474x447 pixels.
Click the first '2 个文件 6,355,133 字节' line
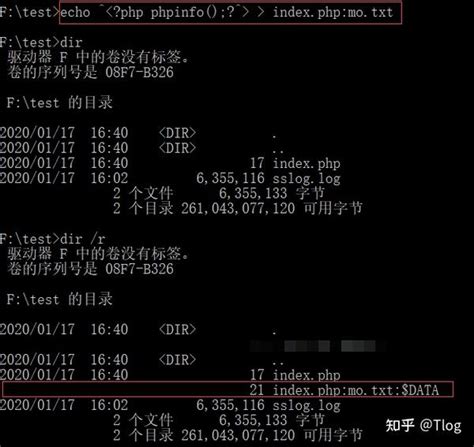click(x=218, y=194)
